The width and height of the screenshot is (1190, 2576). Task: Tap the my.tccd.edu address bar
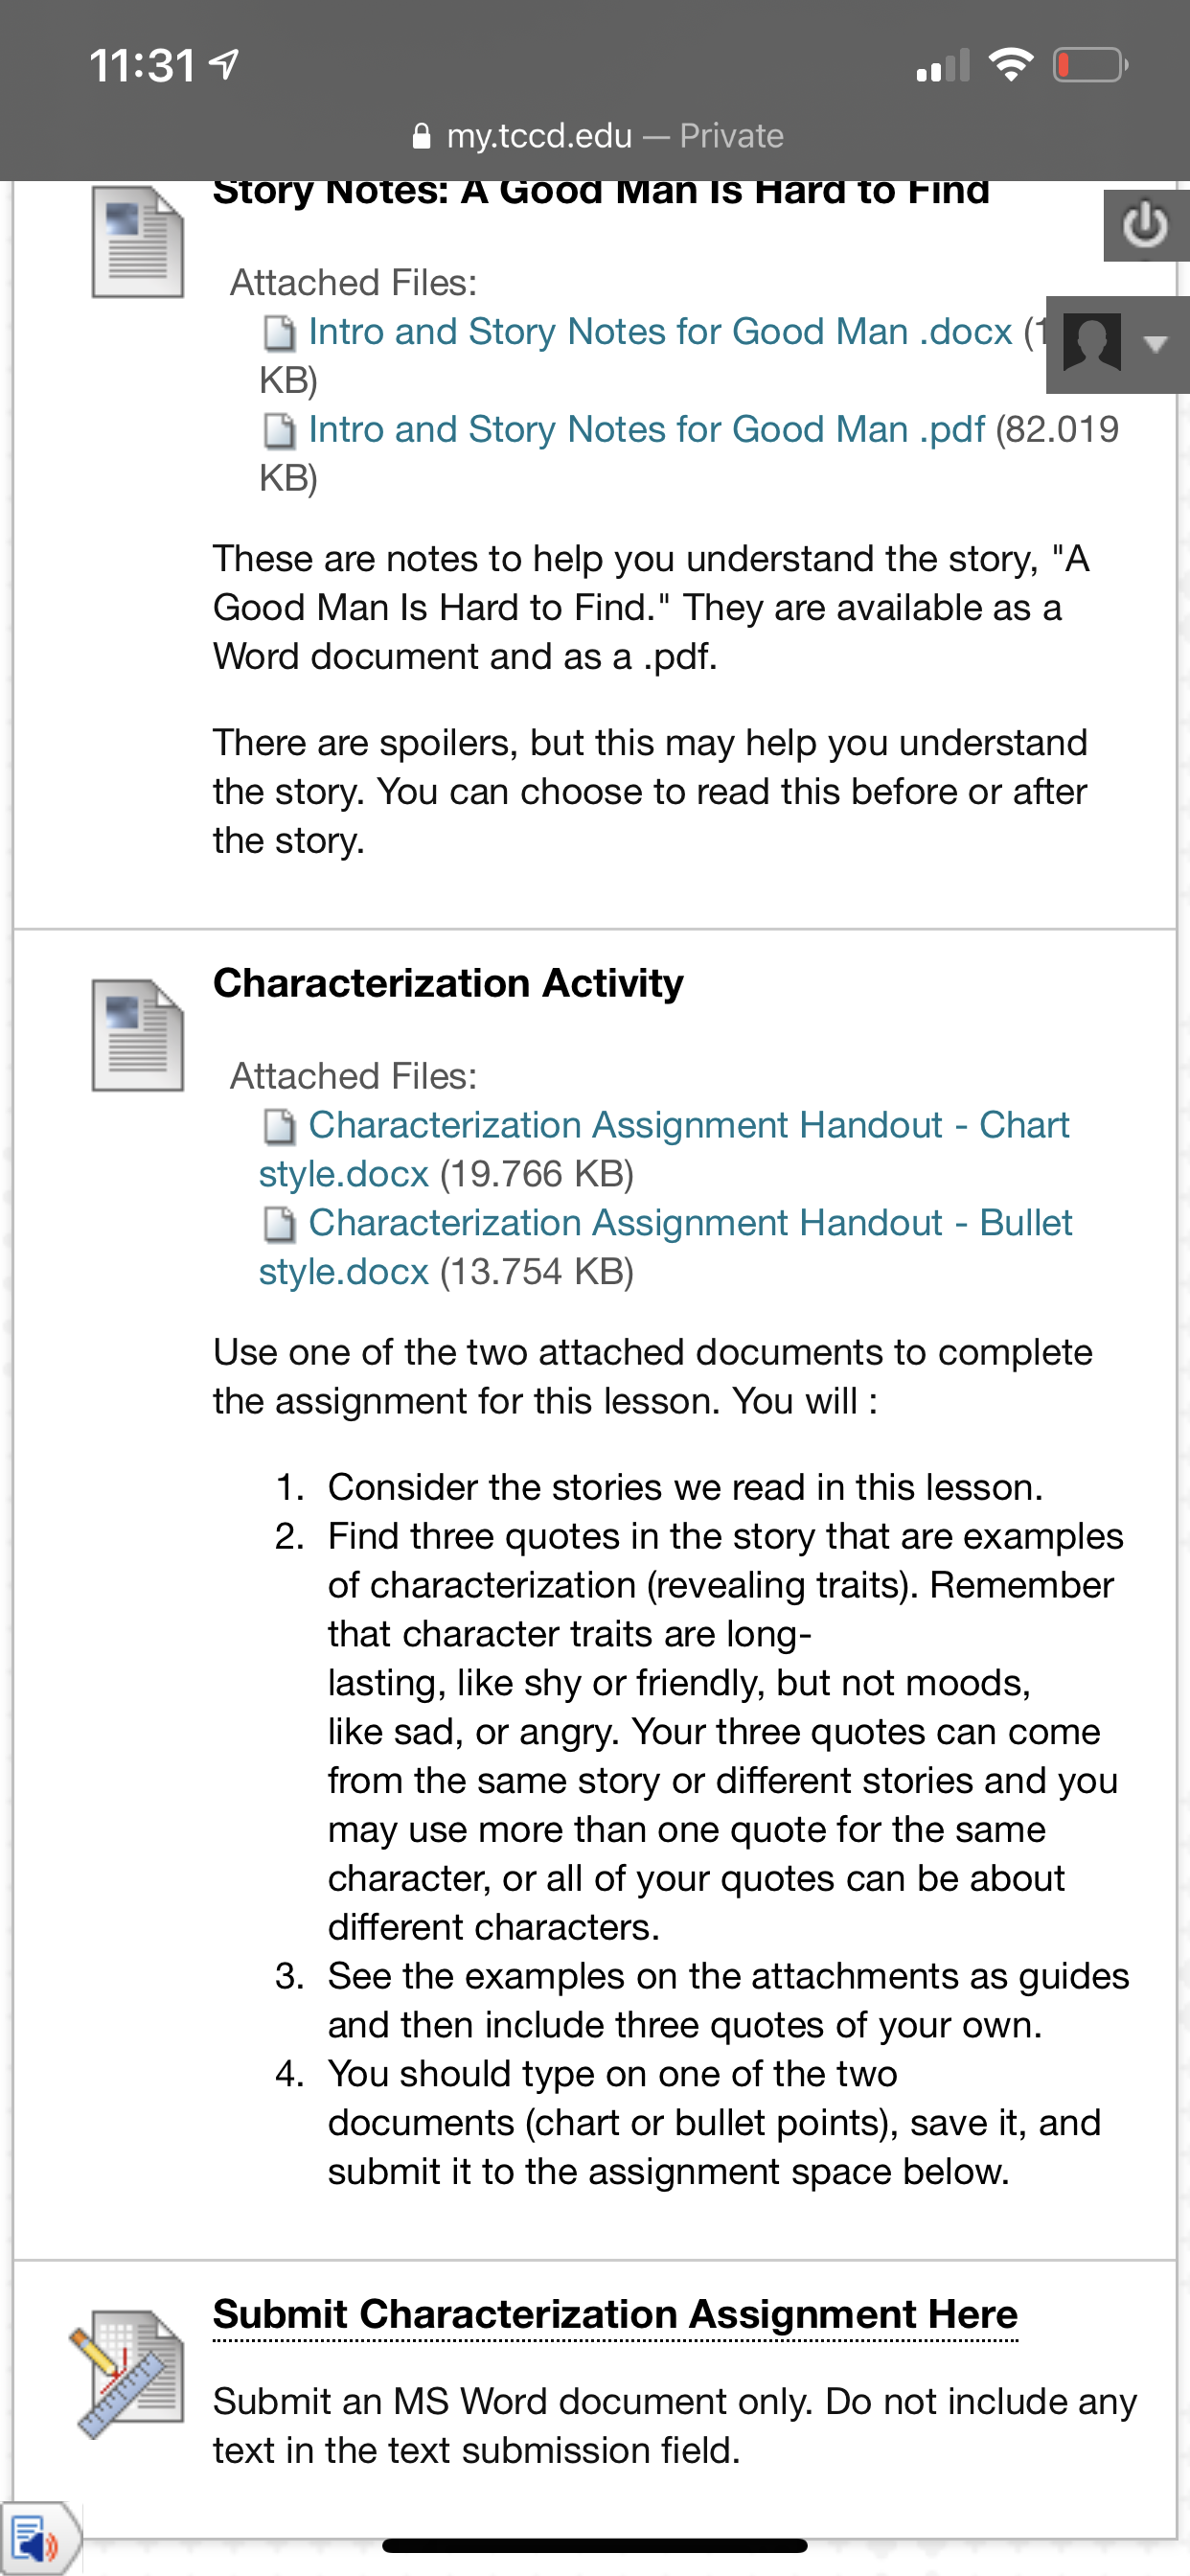click(x=597, y=135)
